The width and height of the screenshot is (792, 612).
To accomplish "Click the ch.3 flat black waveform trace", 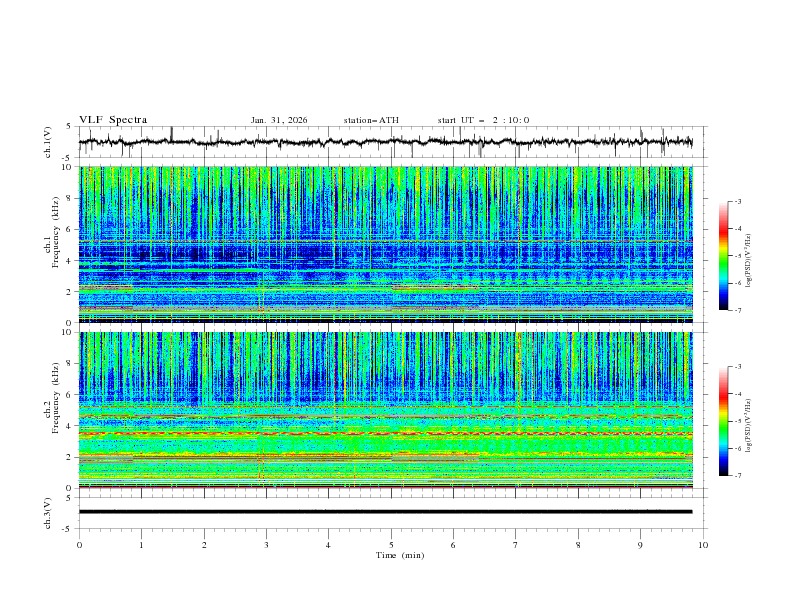I will pyautogui.click(x=385, y=512).
